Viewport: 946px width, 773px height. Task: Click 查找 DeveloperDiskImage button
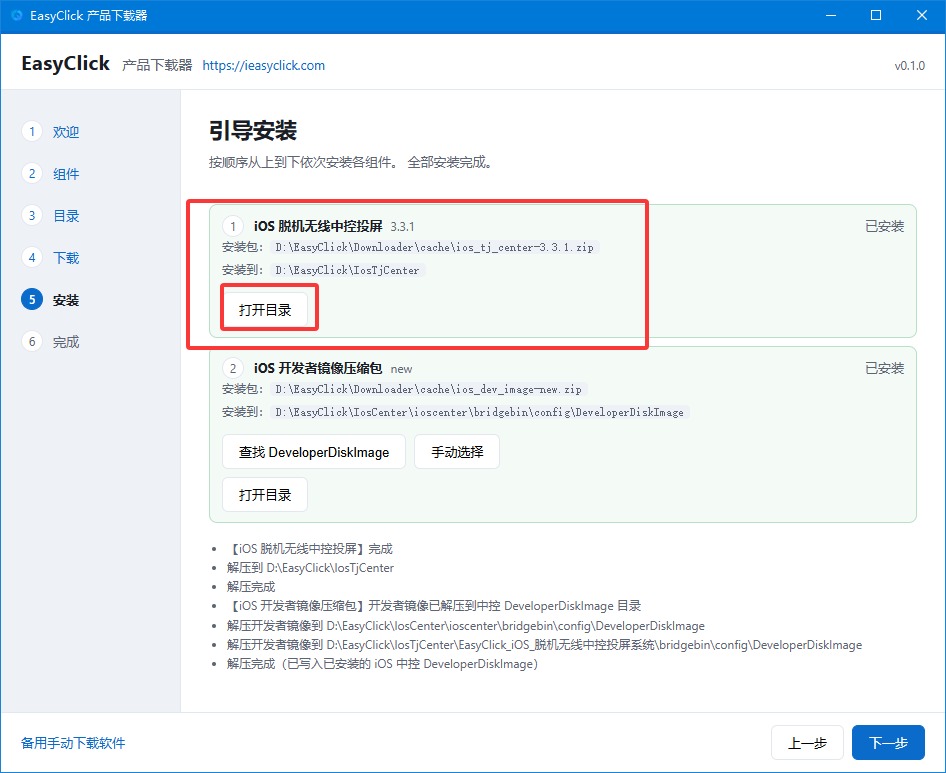[x=314, y=452]
